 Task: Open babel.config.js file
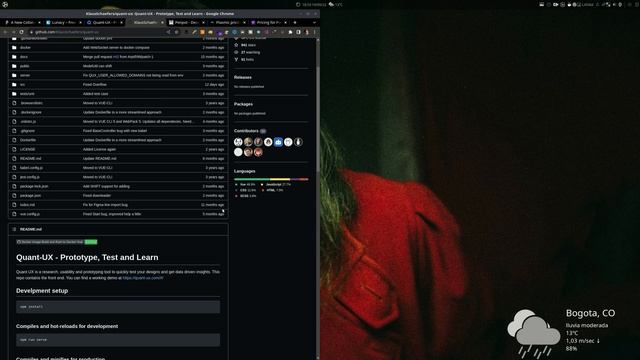(x=31, y=168)
